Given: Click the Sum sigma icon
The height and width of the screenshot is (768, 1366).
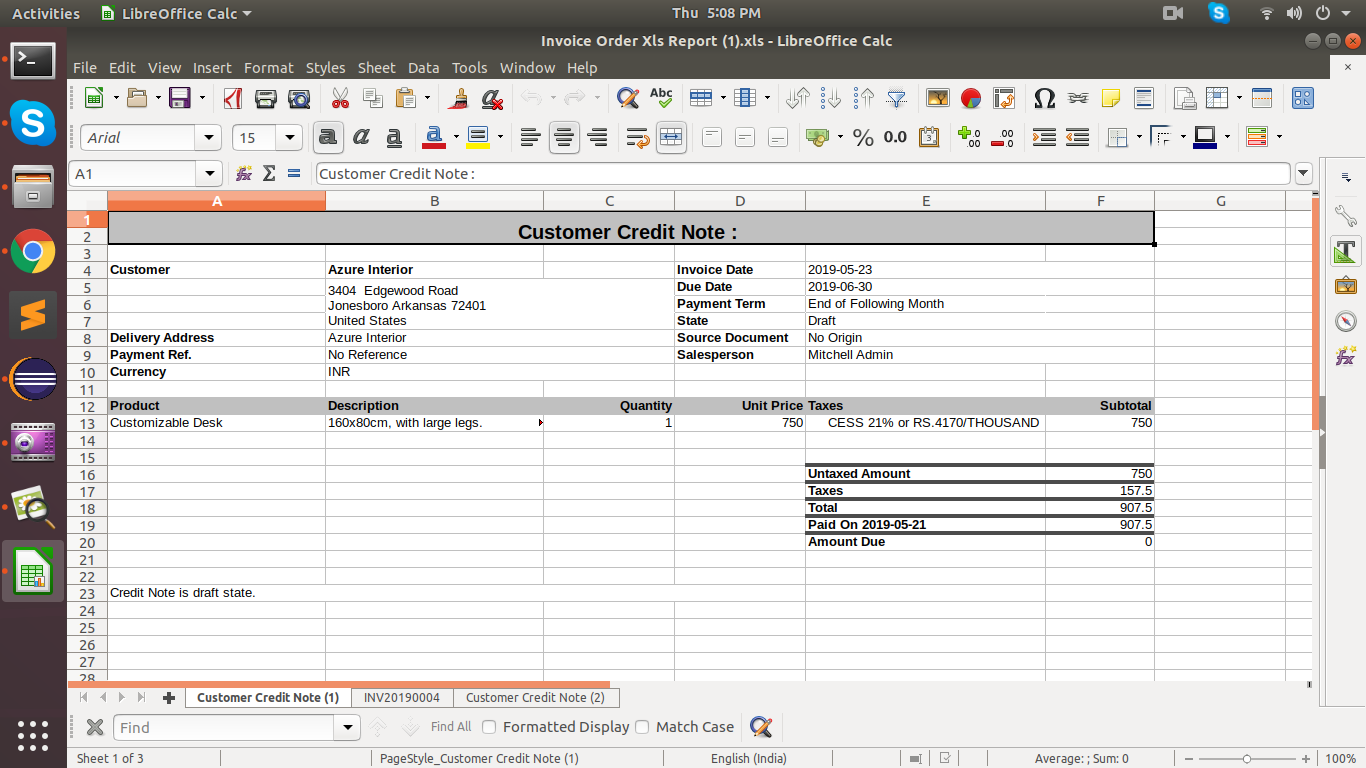Looking at the screenshot, I should point(268,173).
